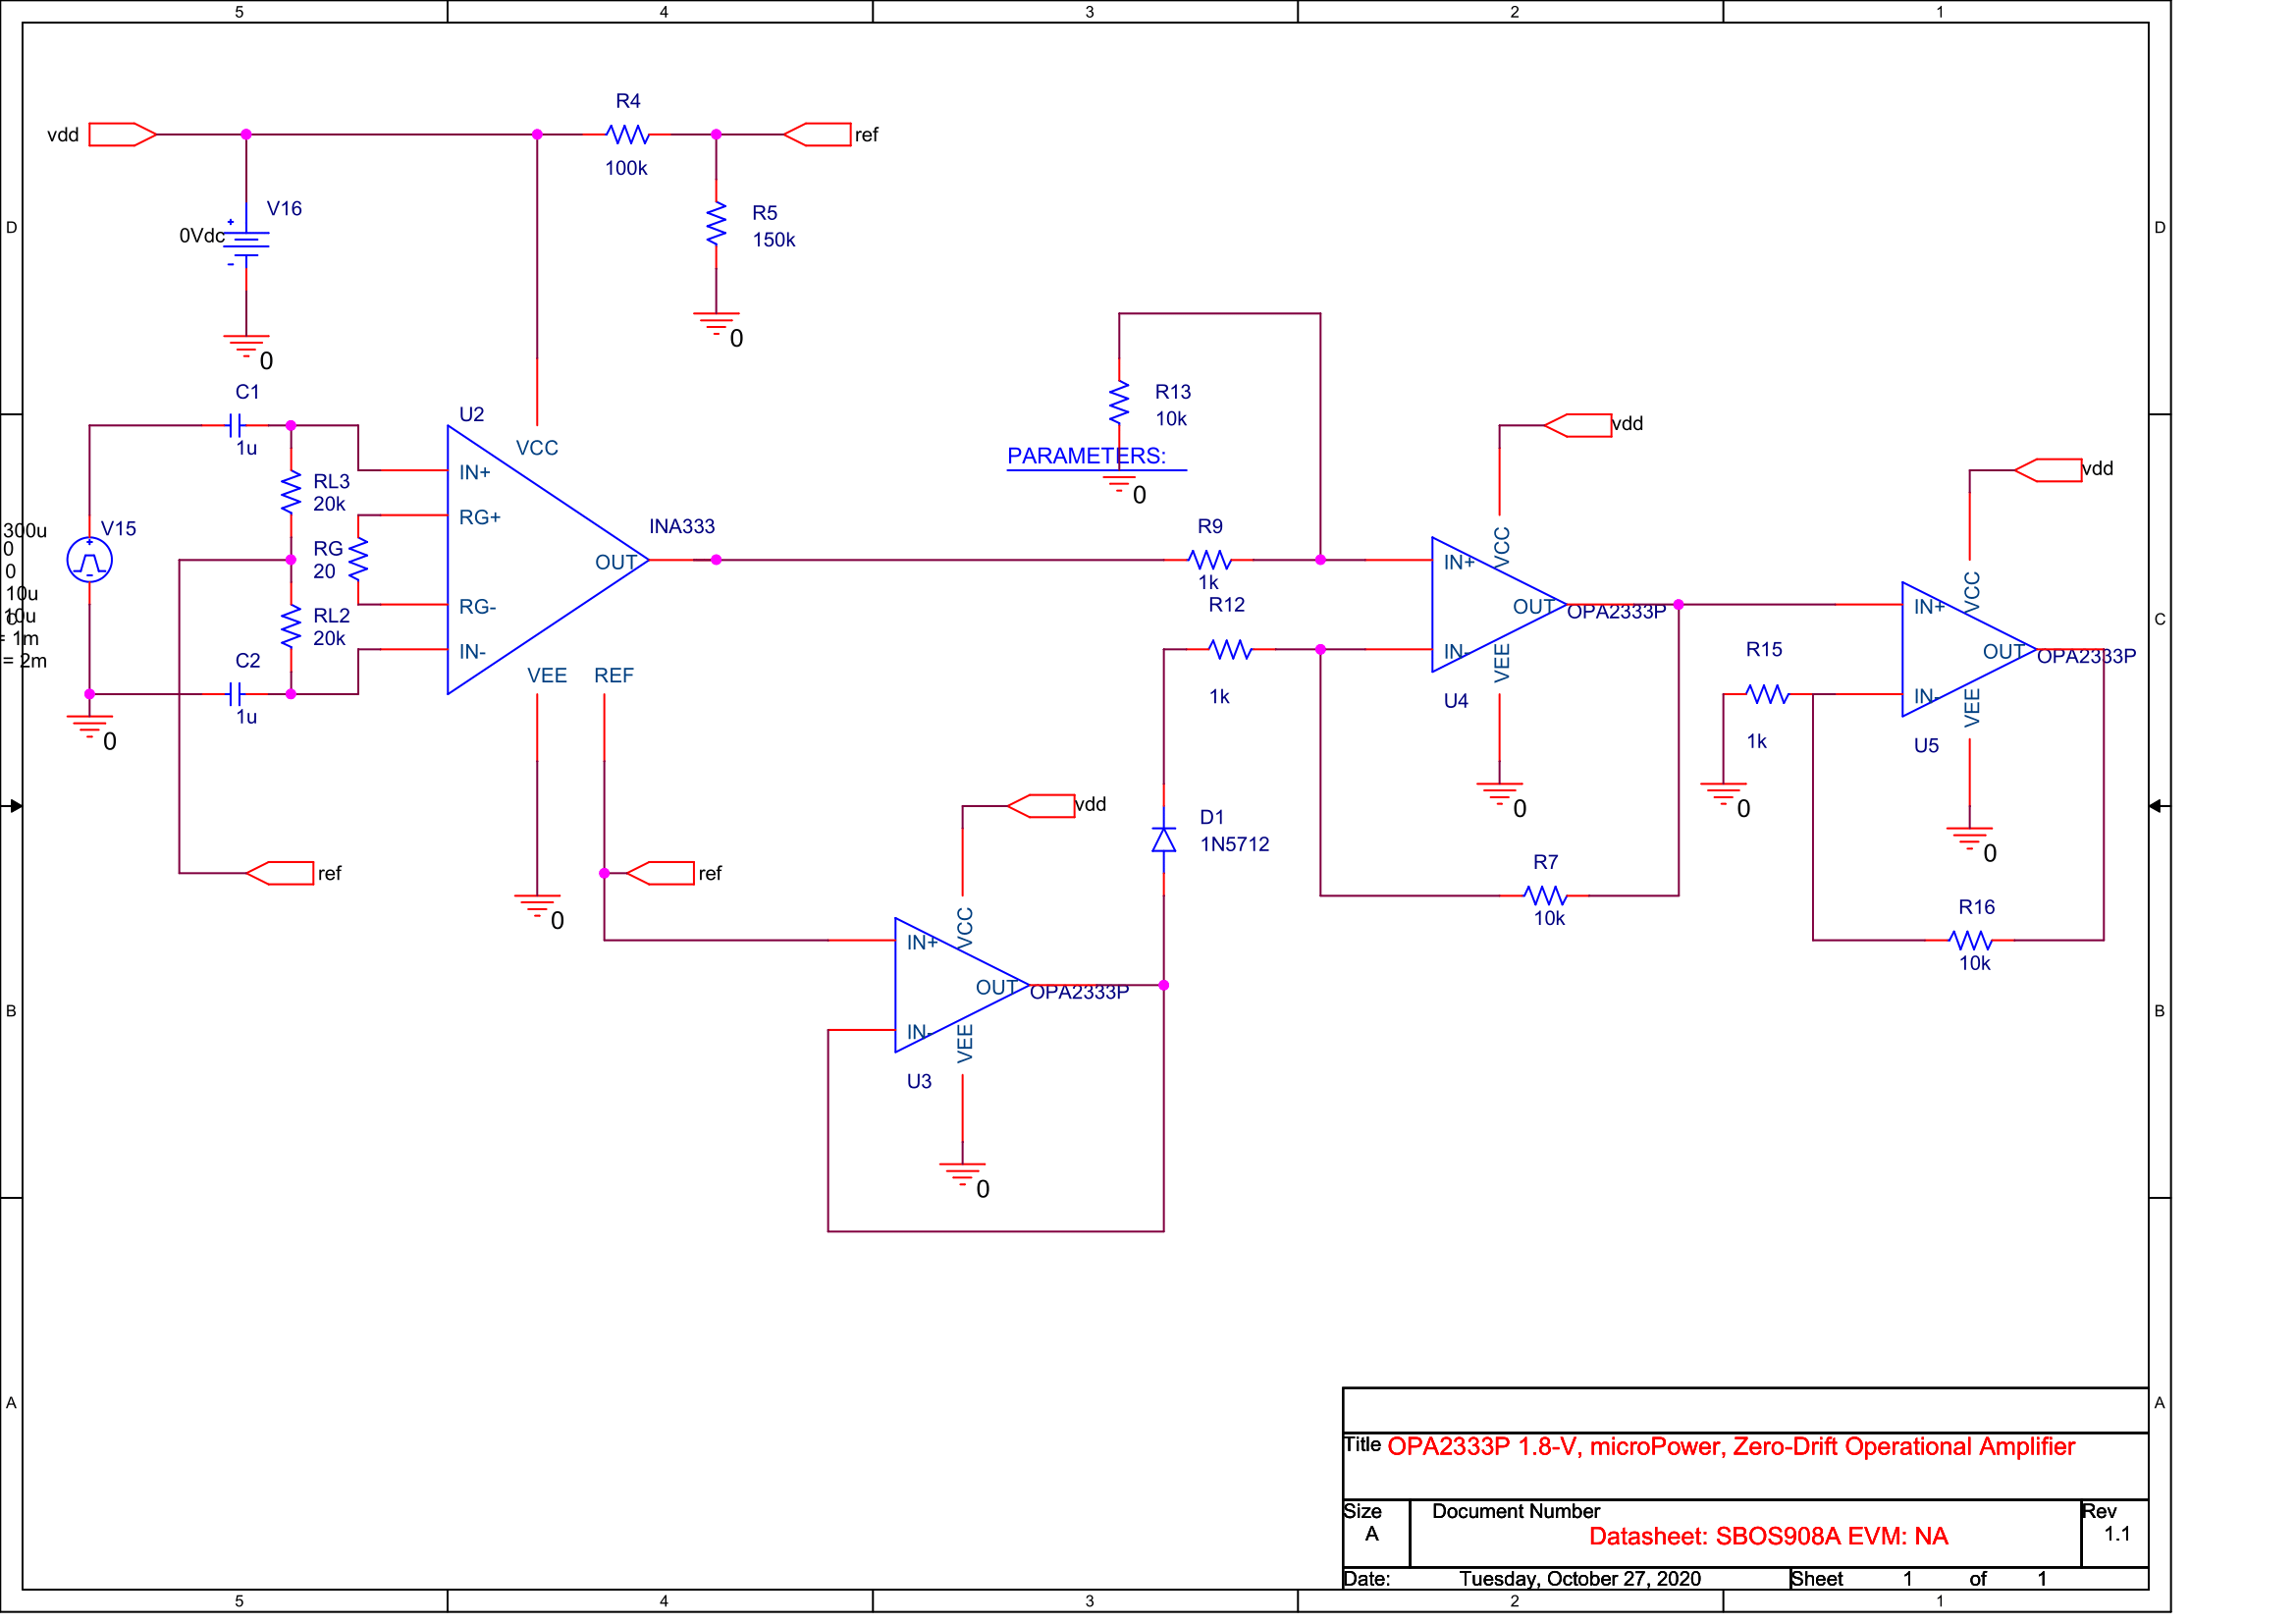
Task: Select resistor RL3 20k symbol
Action: [291, 493]
